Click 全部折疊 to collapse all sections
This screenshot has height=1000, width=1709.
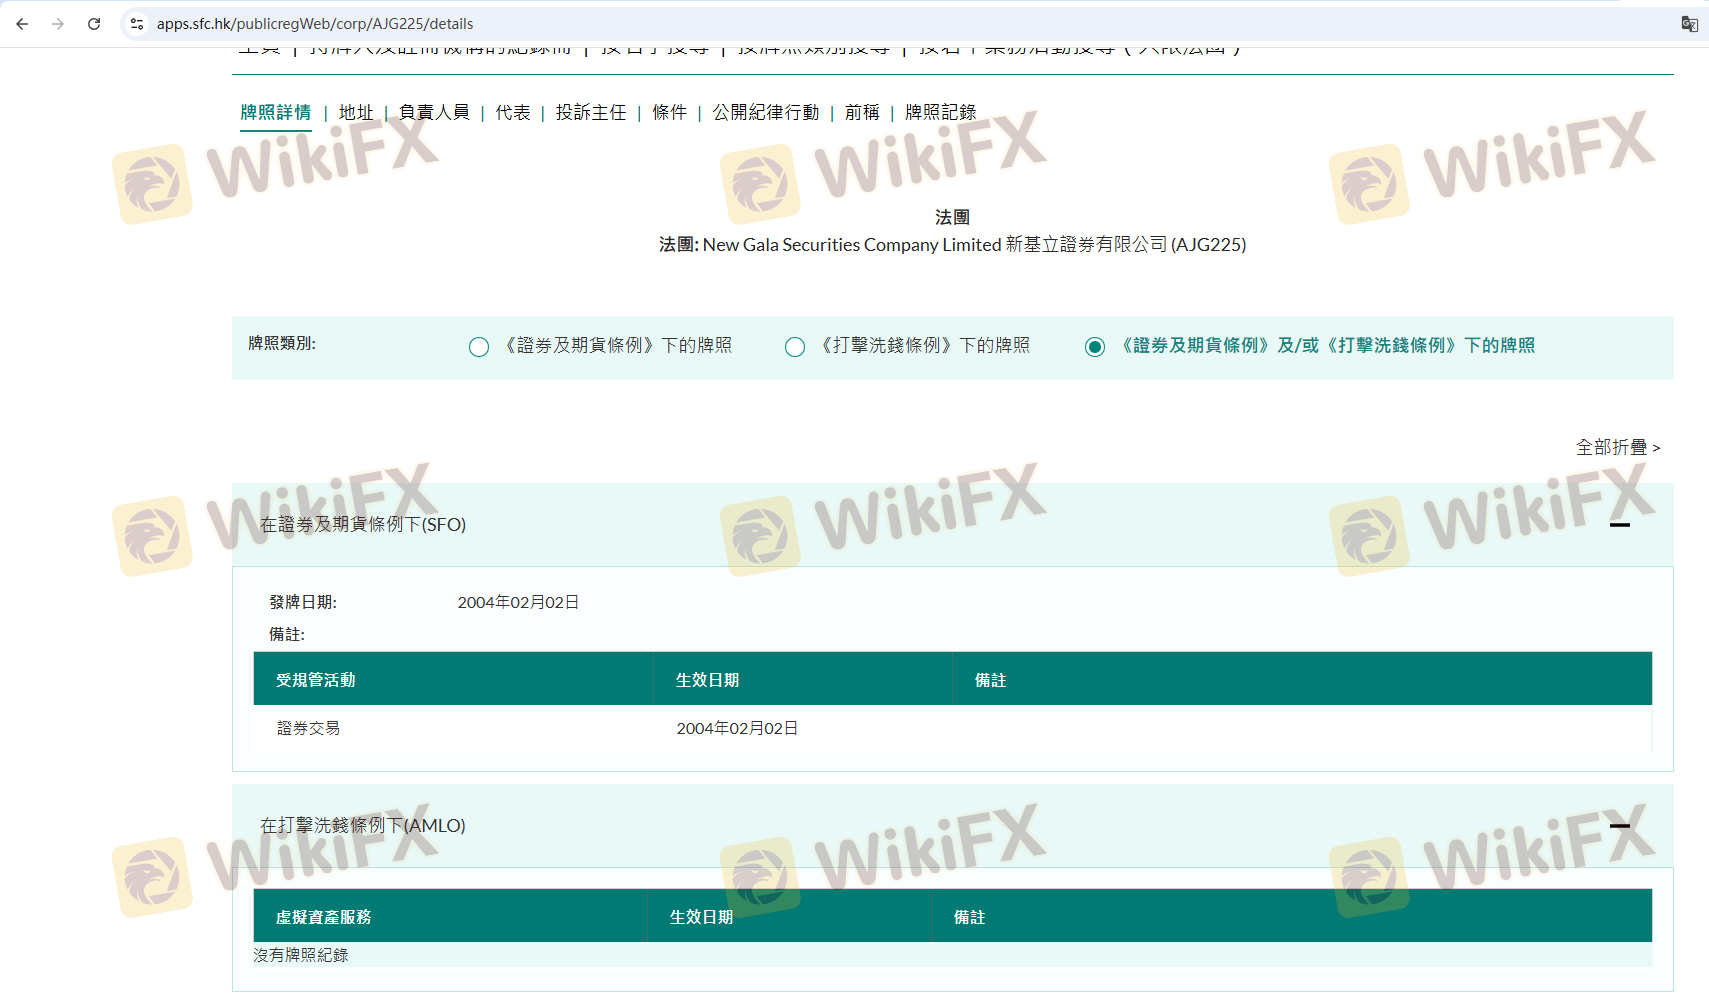[1618, 447]
